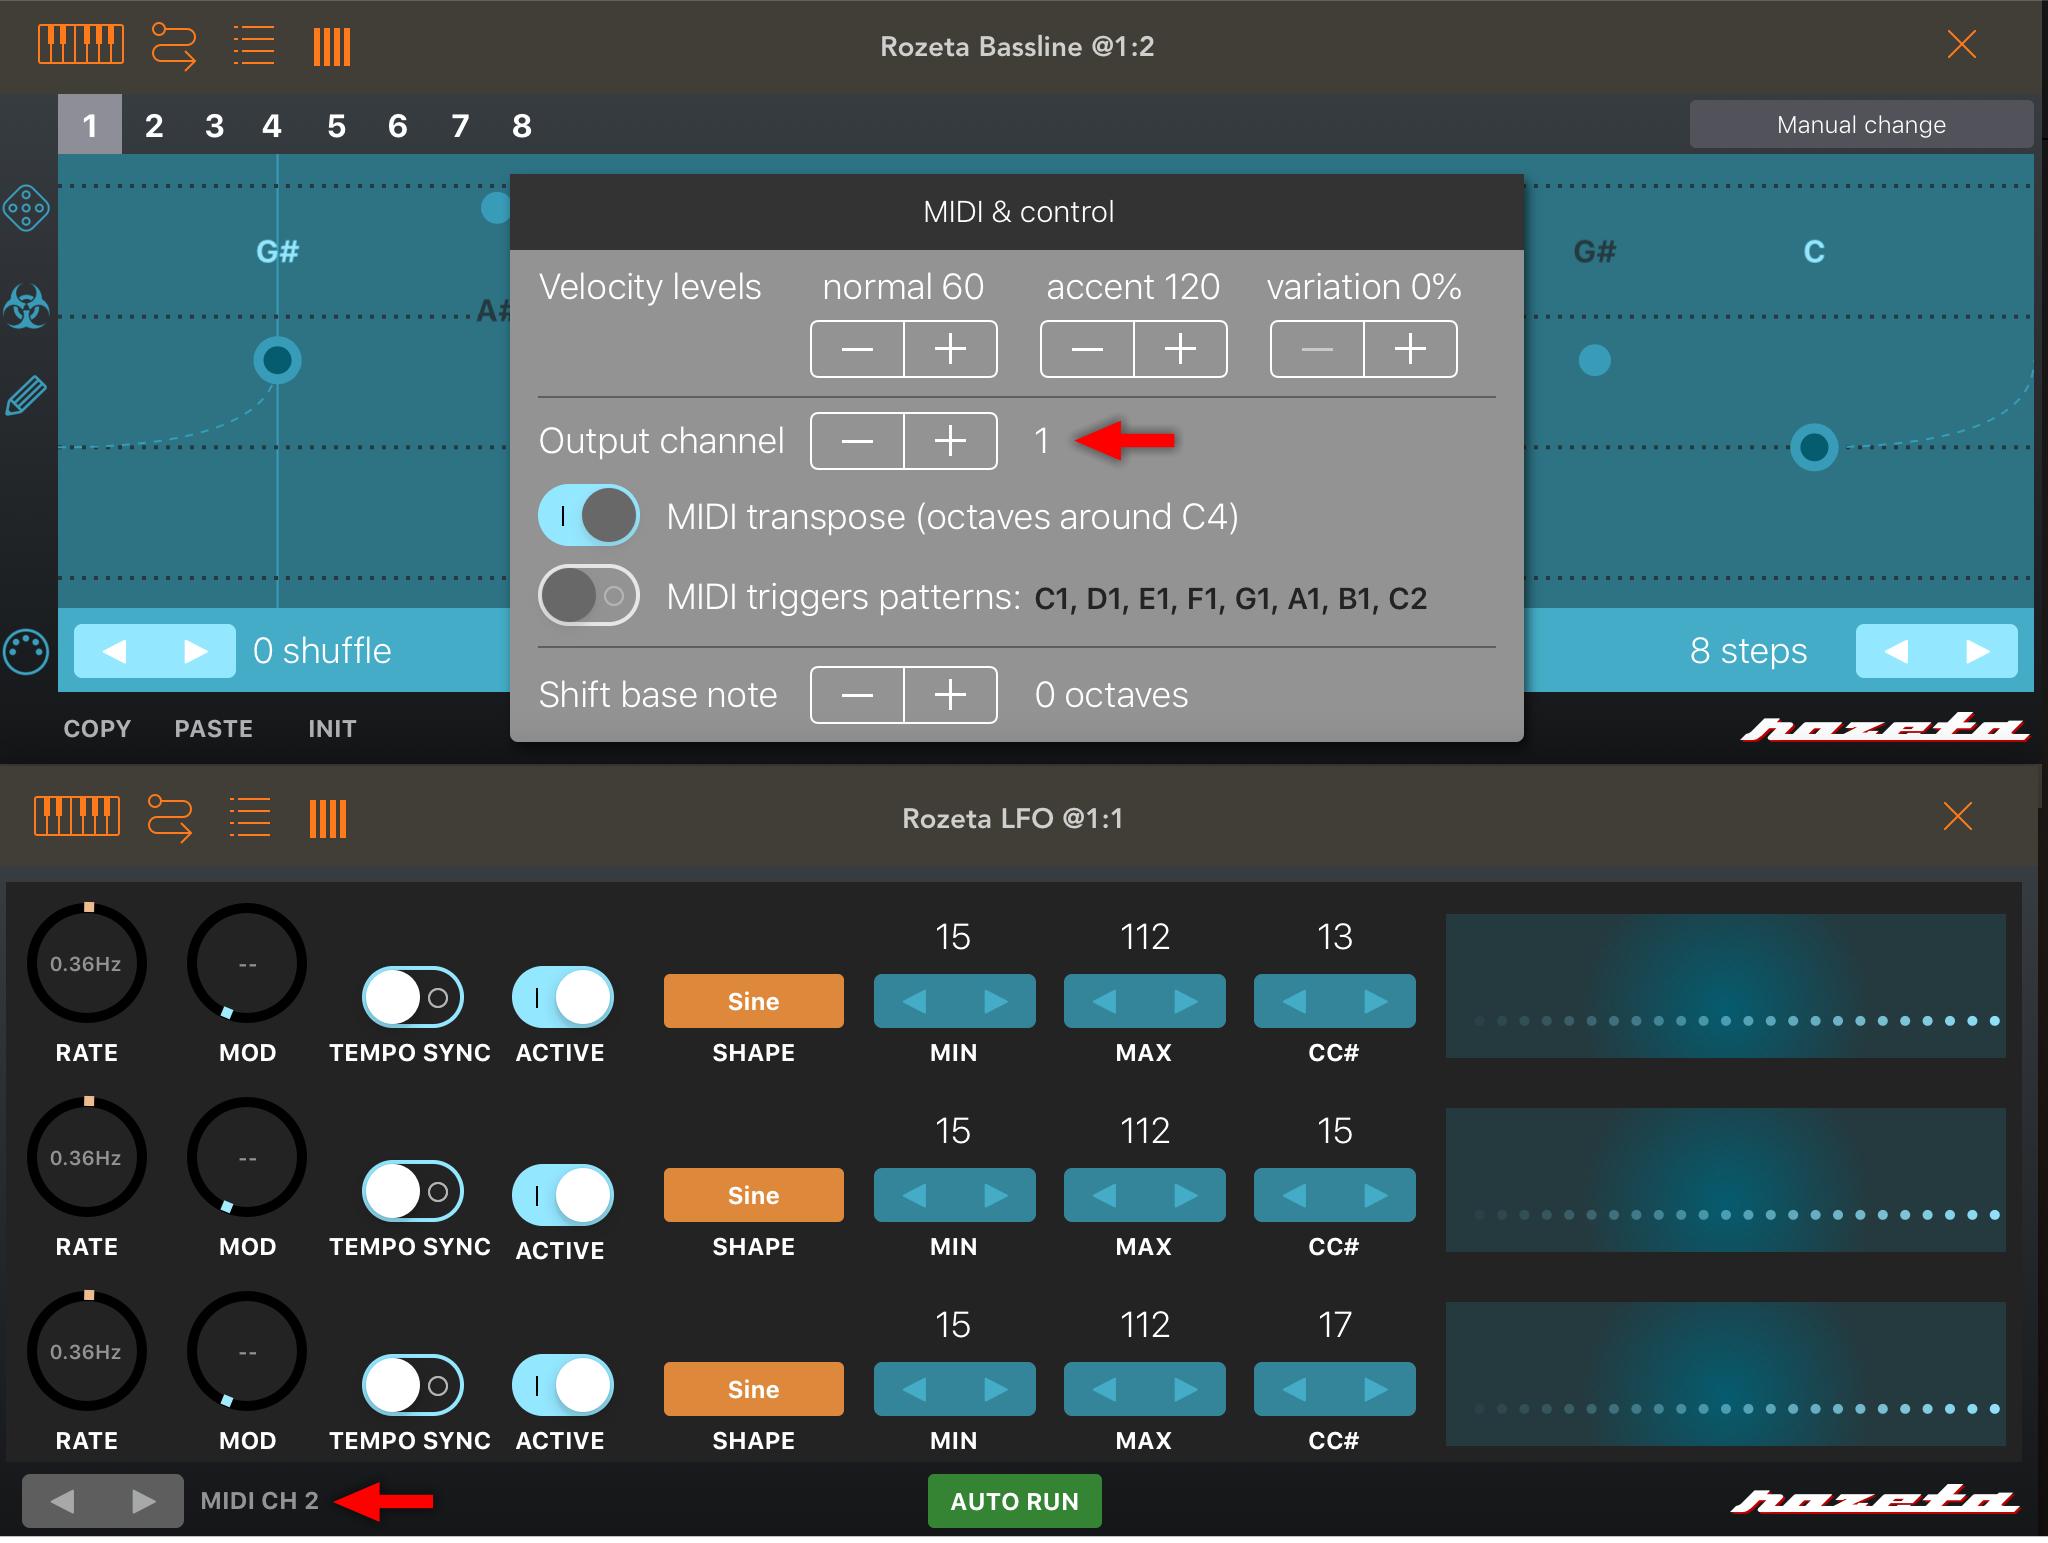Select pattern 5 tab

[336, 125]
